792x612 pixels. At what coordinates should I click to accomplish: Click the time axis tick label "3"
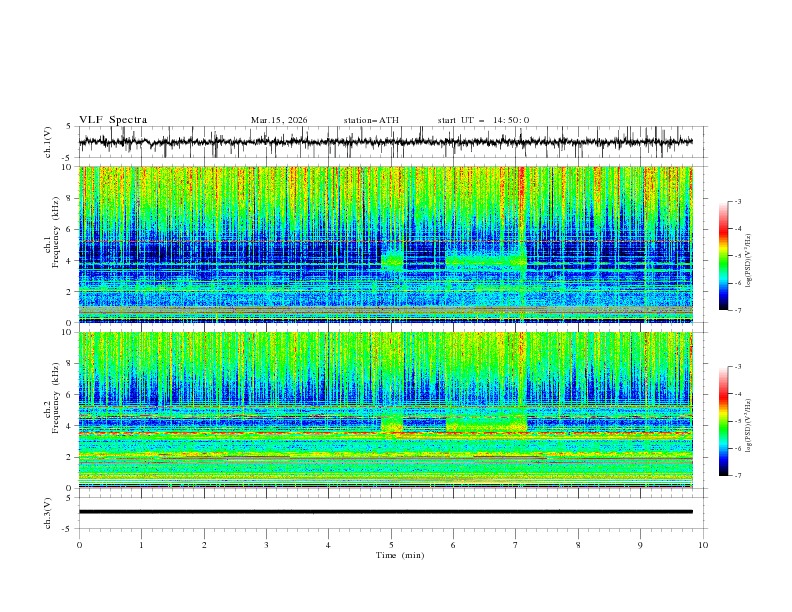tap(266, 545)
